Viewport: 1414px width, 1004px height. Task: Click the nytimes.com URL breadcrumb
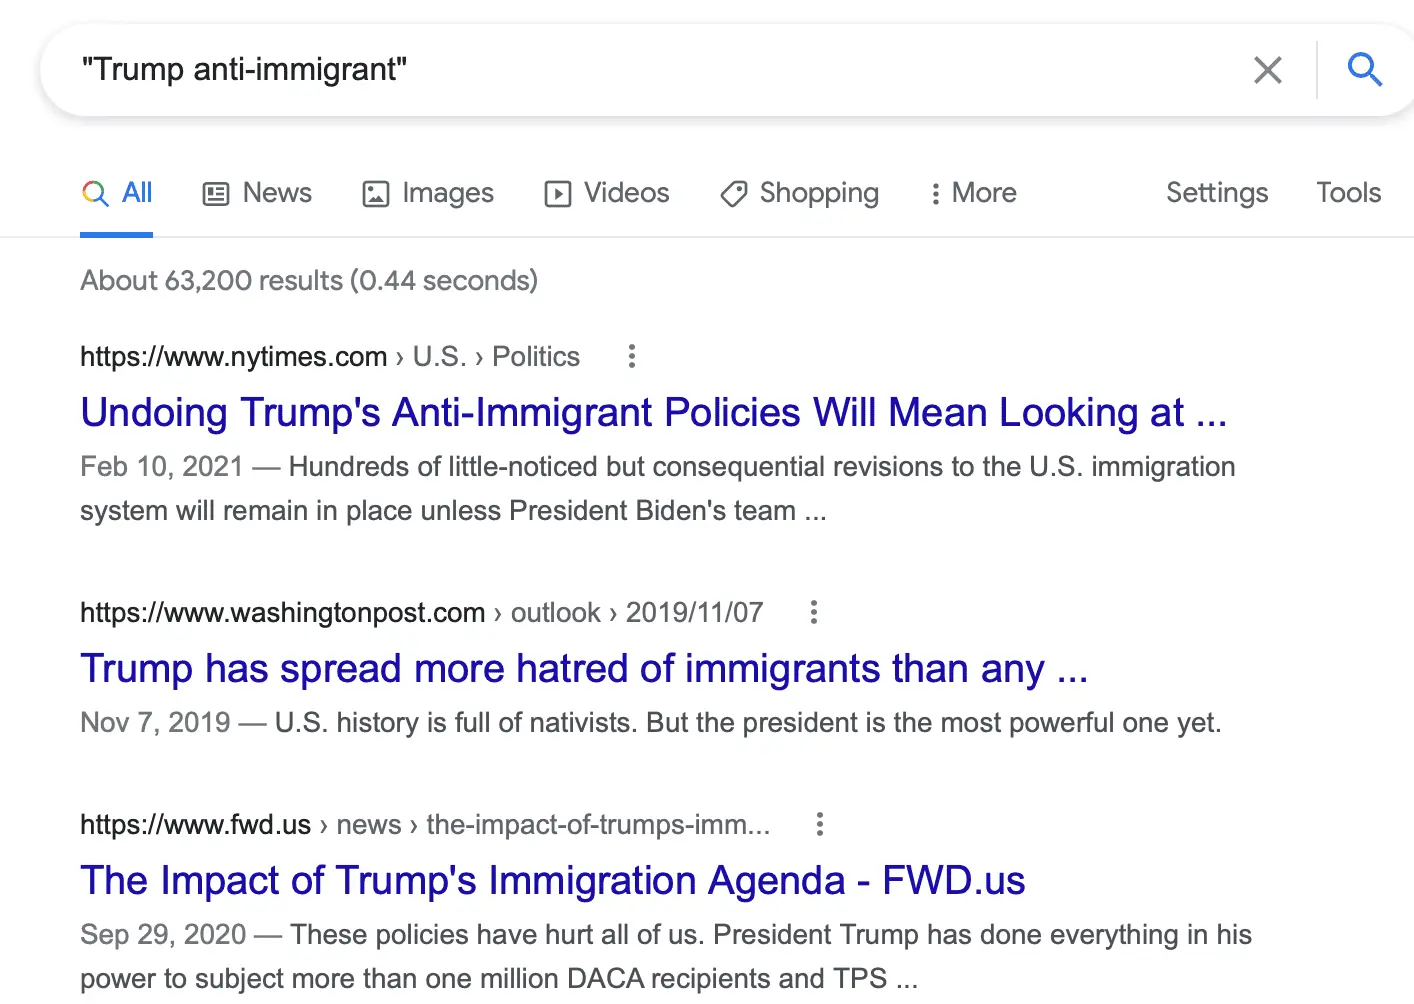tap(233, 357)
